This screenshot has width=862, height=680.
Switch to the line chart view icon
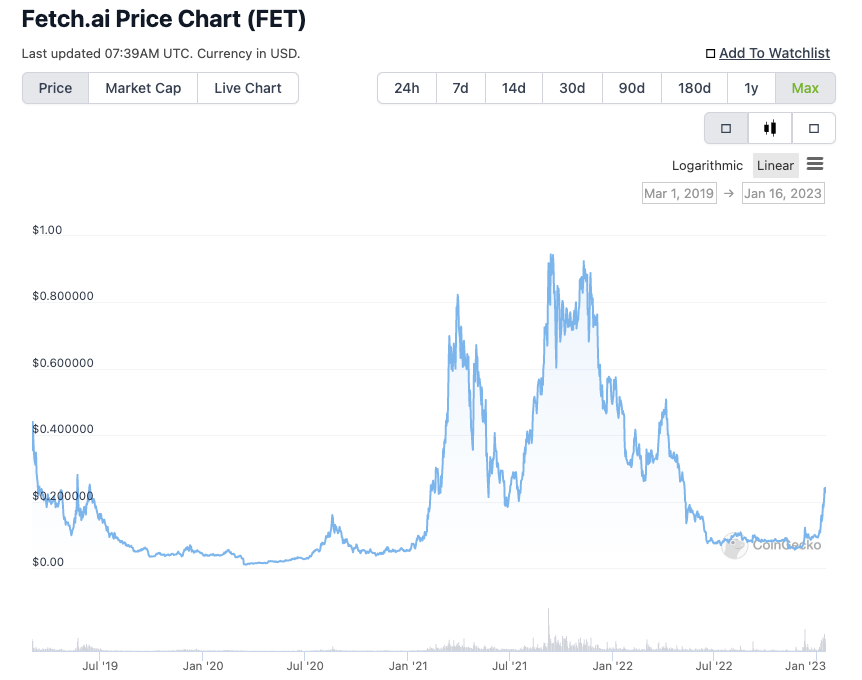tap(726, 128)
